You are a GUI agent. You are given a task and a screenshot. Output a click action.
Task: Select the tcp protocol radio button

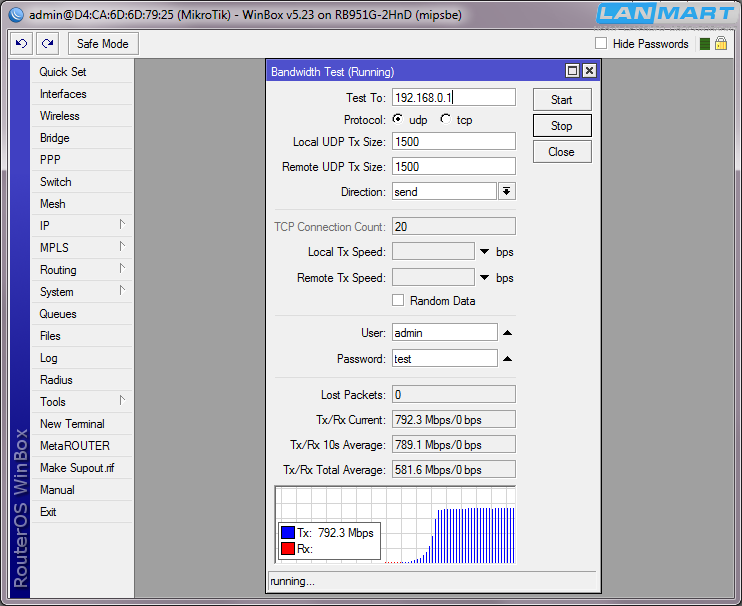(x=445, y=119)
